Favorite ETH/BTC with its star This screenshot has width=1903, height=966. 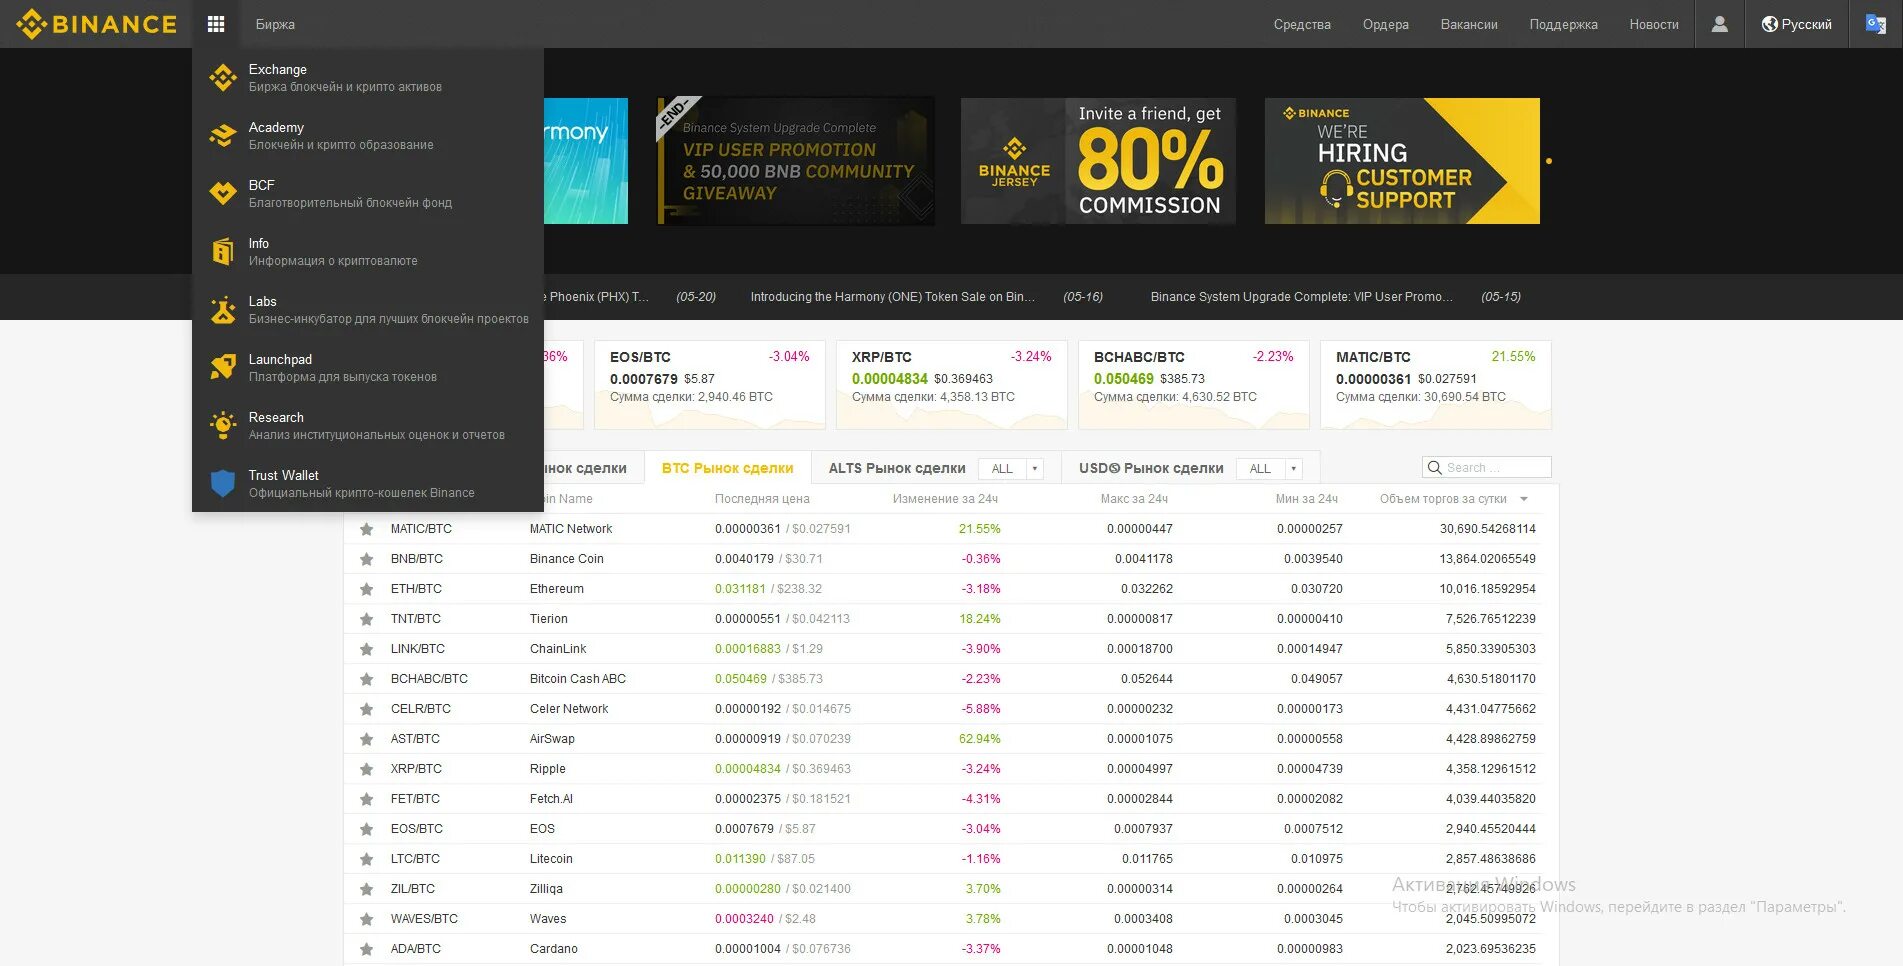[367, 589]
